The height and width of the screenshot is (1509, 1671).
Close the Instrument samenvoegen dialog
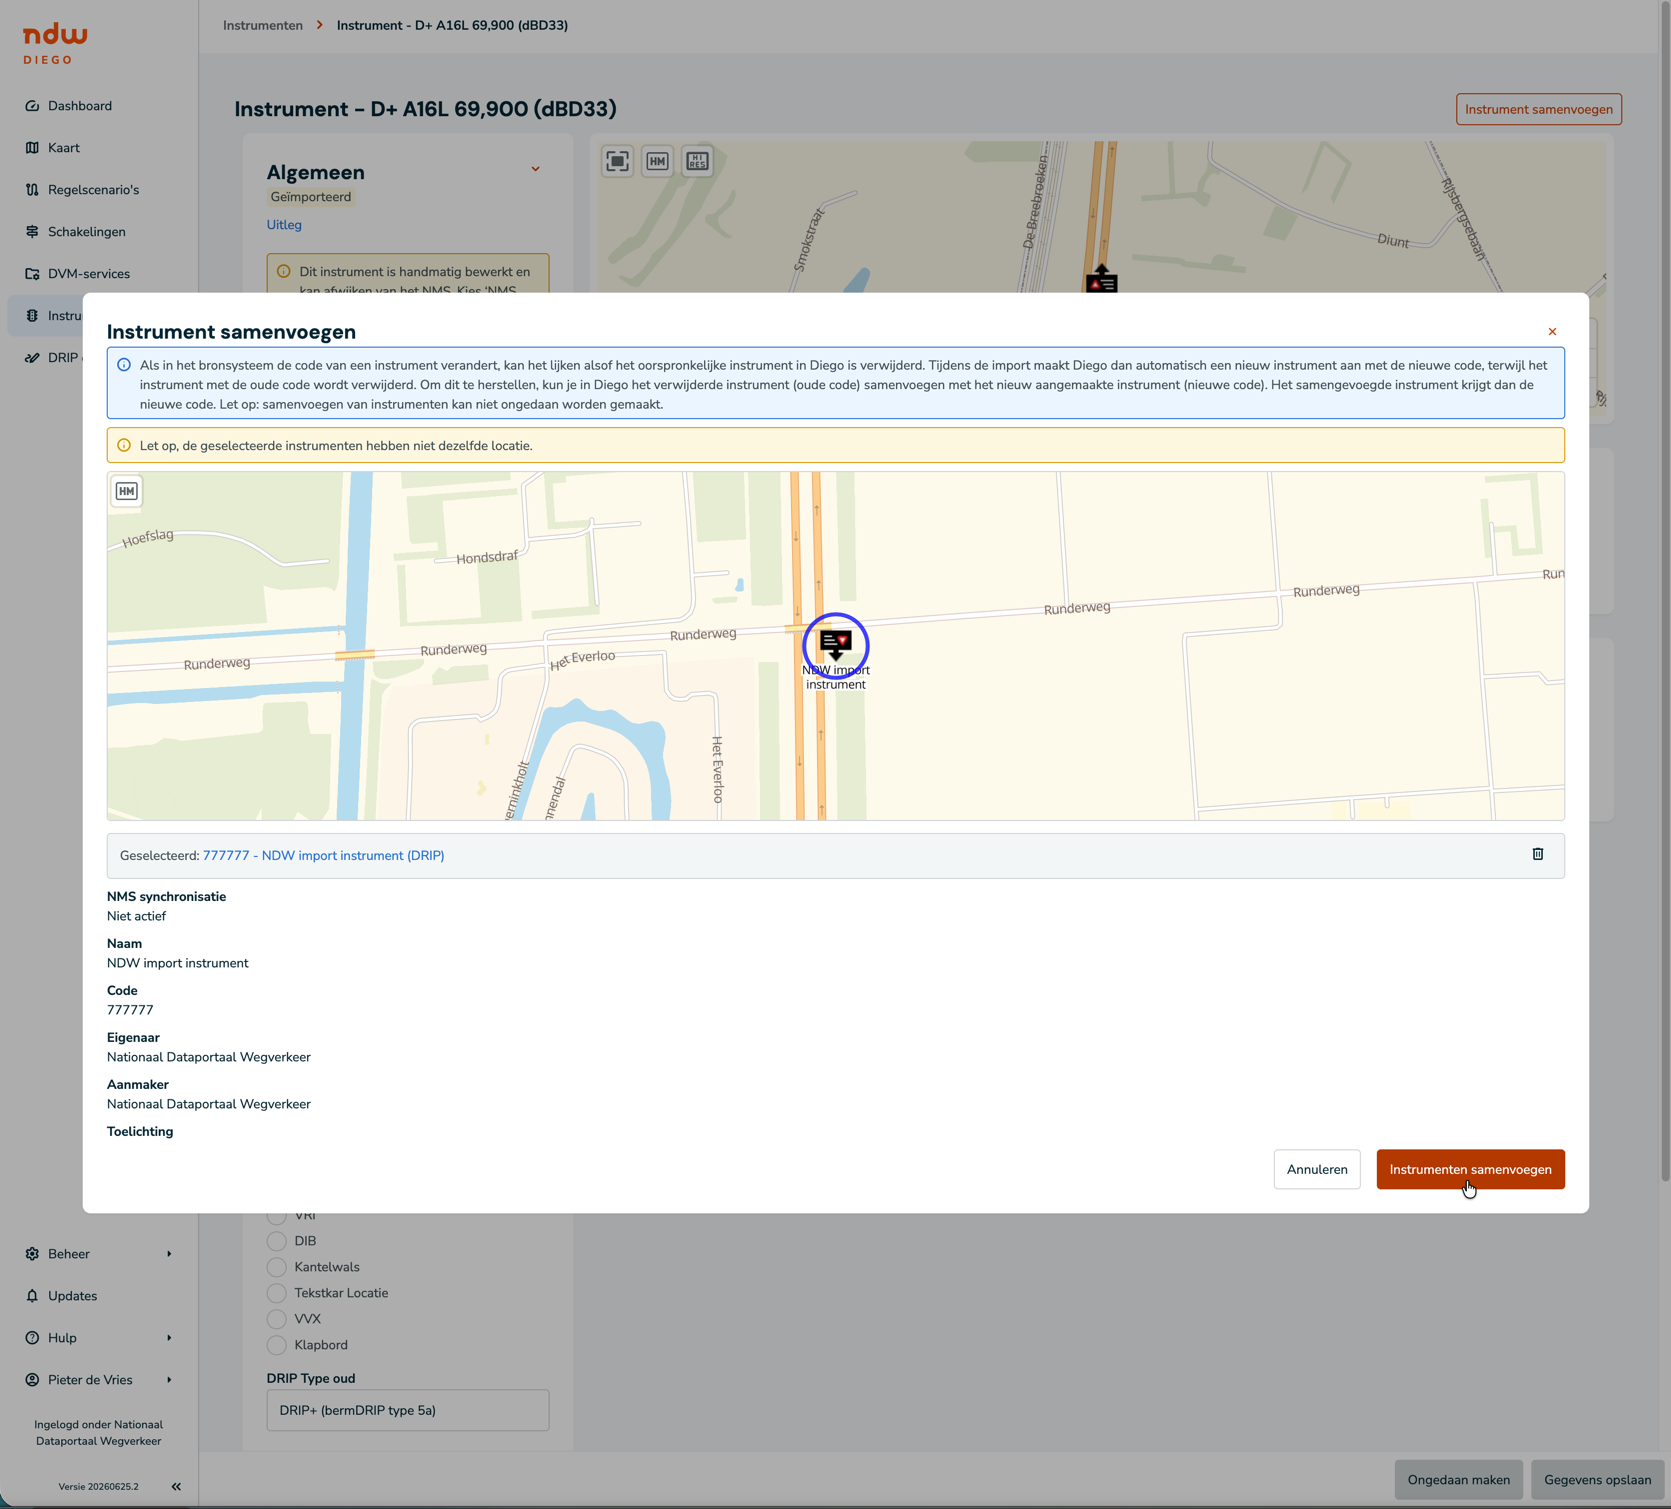pyautogui.click(x=1552, y=332)
